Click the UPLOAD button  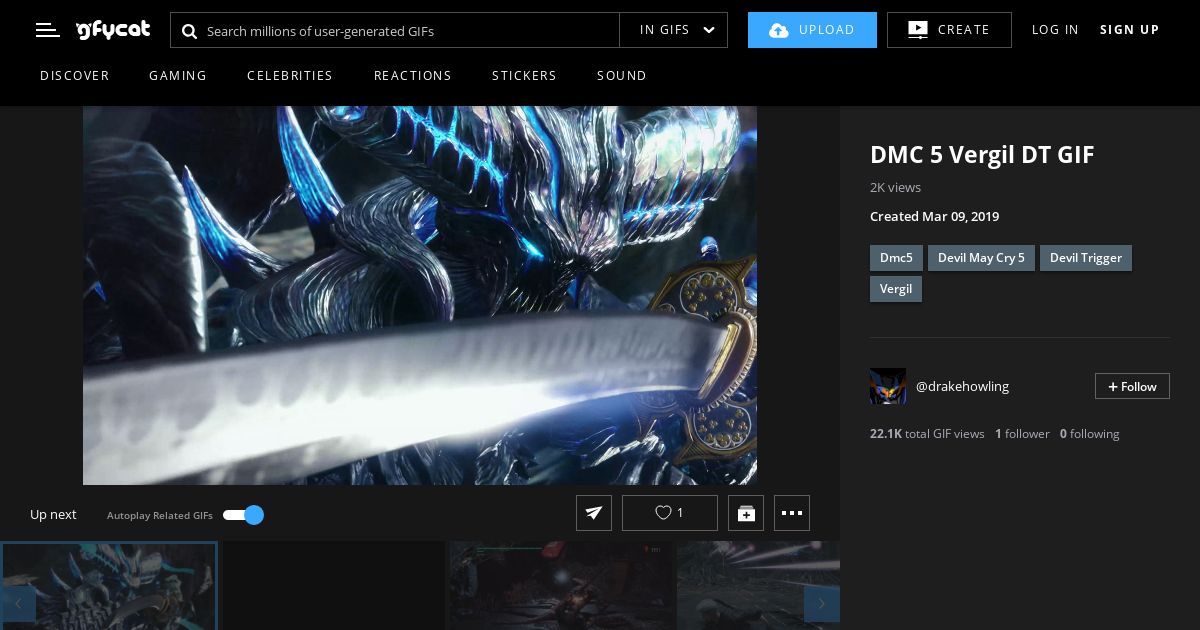tap(812, 30)
